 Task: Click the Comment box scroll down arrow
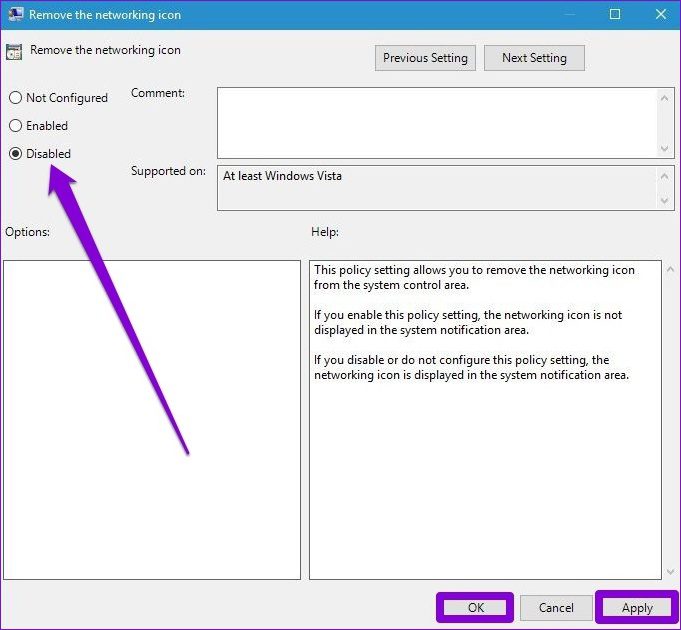(x=664, y=148)
